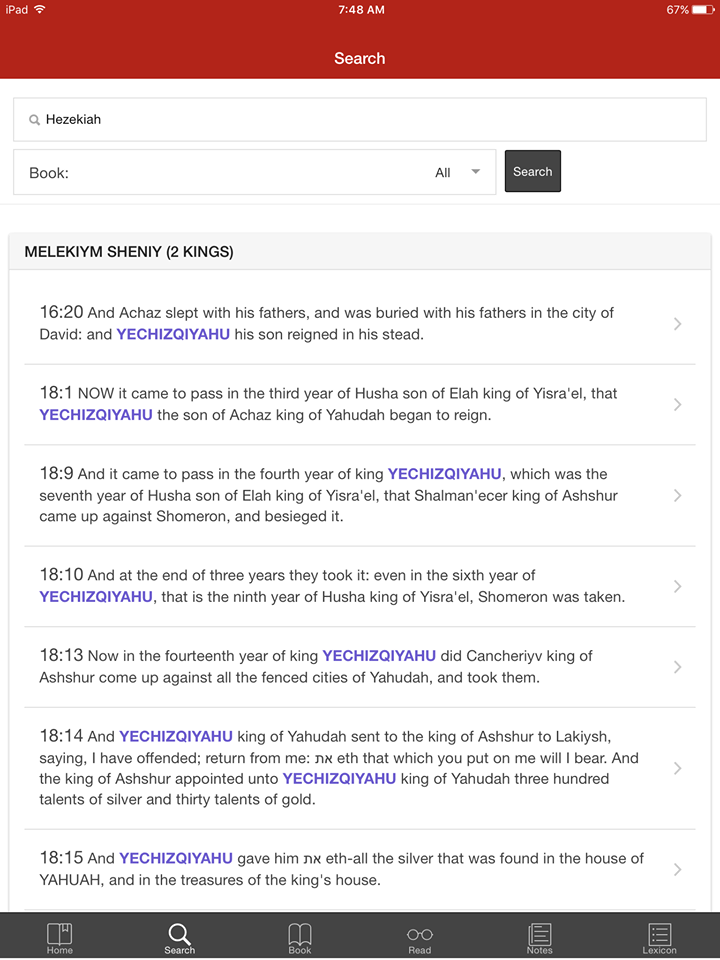Open verse 16:20 via its chevron
The height and width of the screenshot is (960, 720).
point(677,324)
